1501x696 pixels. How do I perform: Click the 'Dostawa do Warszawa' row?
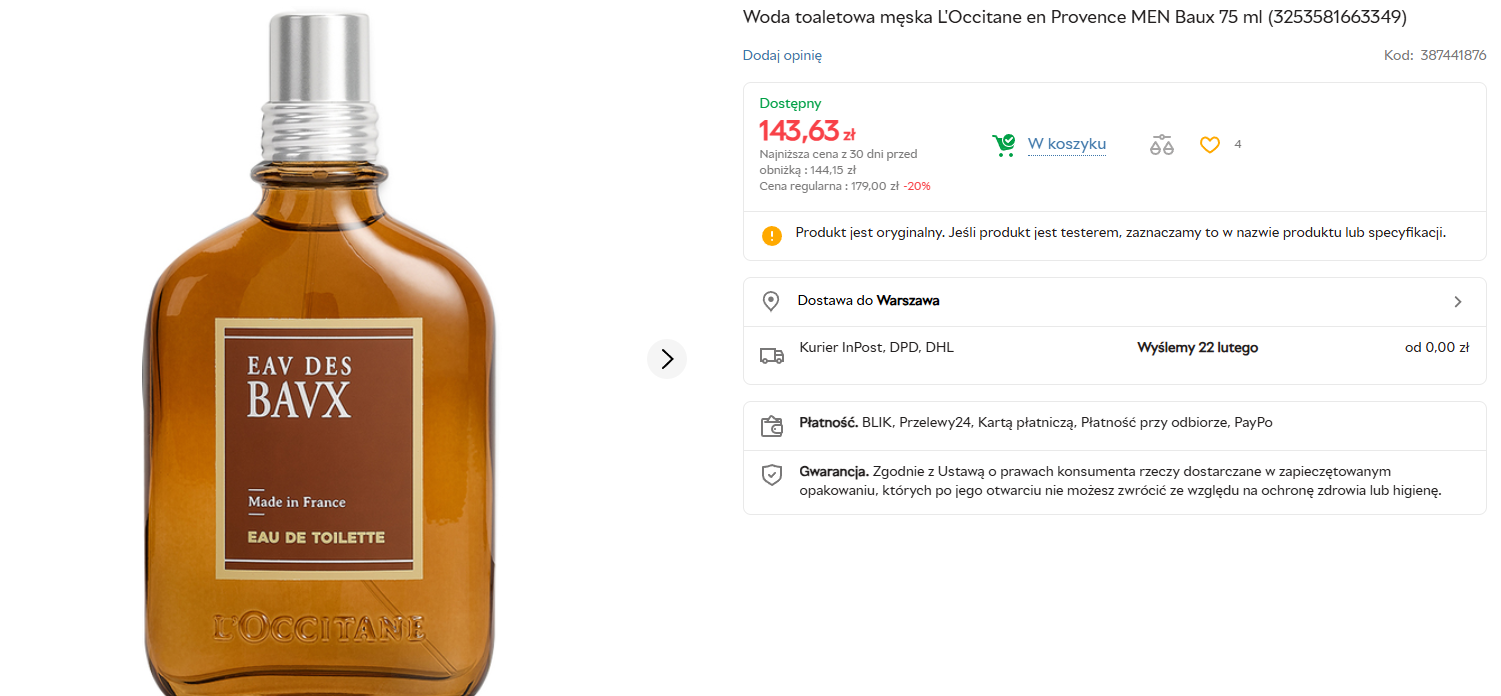(x=868, y=300)
